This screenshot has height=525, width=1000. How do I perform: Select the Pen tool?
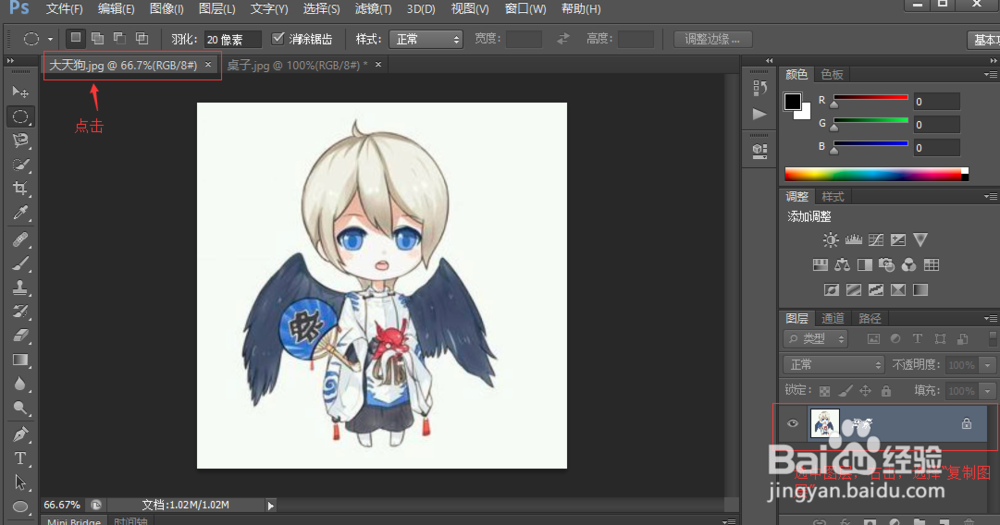20,434
